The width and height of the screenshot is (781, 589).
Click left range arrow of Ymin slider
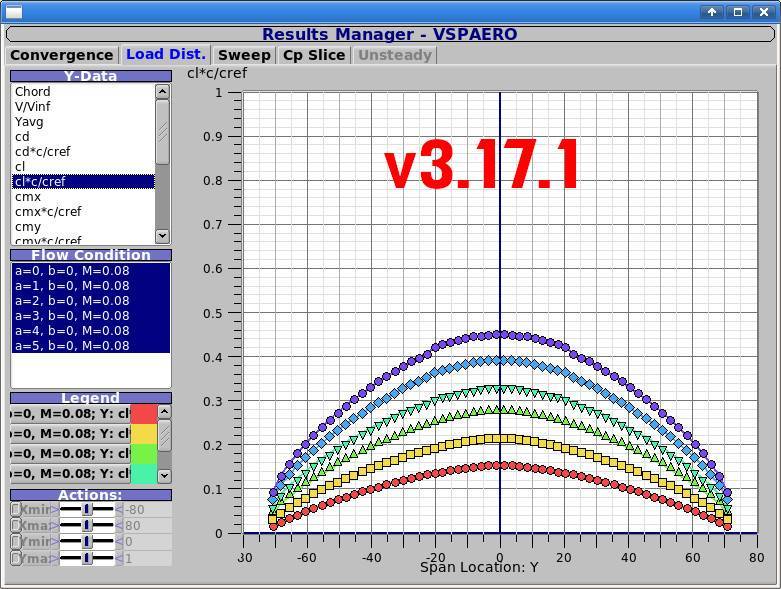(x=55, y=542)
